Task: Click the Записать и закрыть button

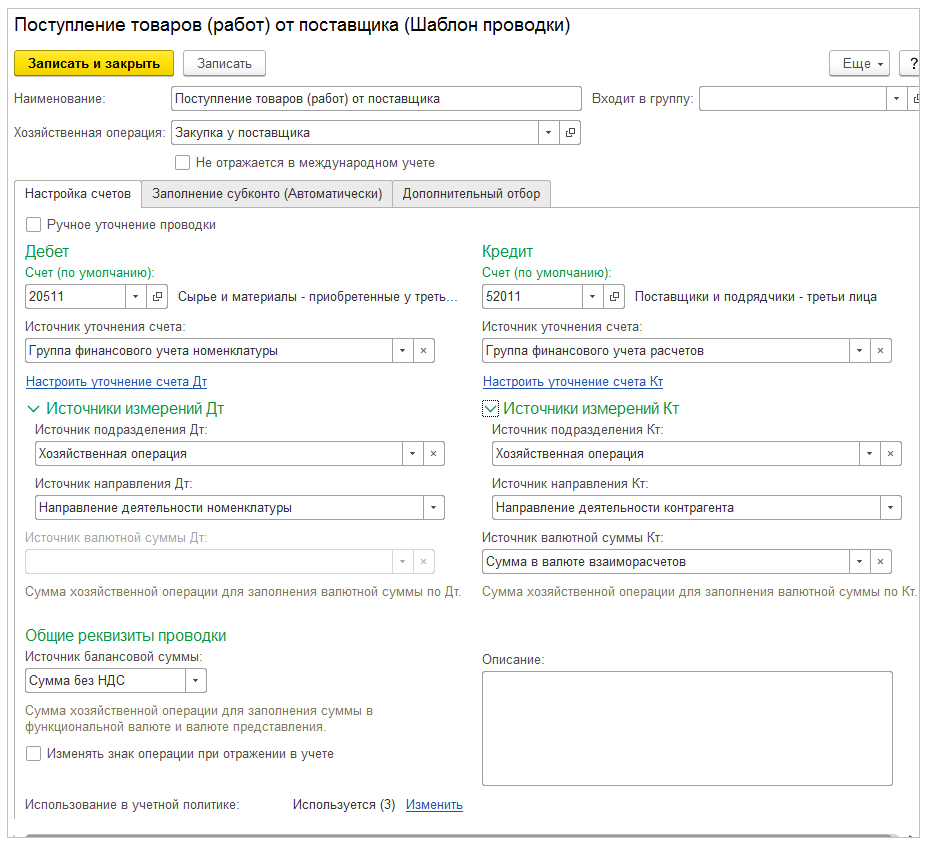Action: pos(94,63)
